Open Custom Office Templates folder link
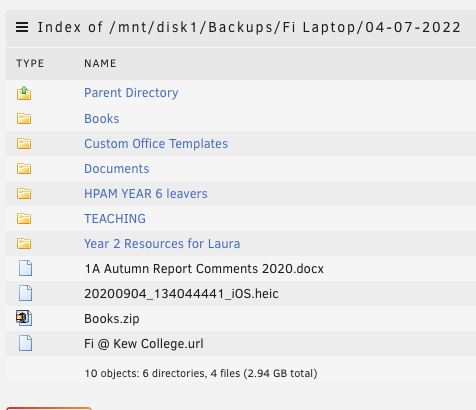The width and height of the screenshot is (476, 410). point(156,144)
